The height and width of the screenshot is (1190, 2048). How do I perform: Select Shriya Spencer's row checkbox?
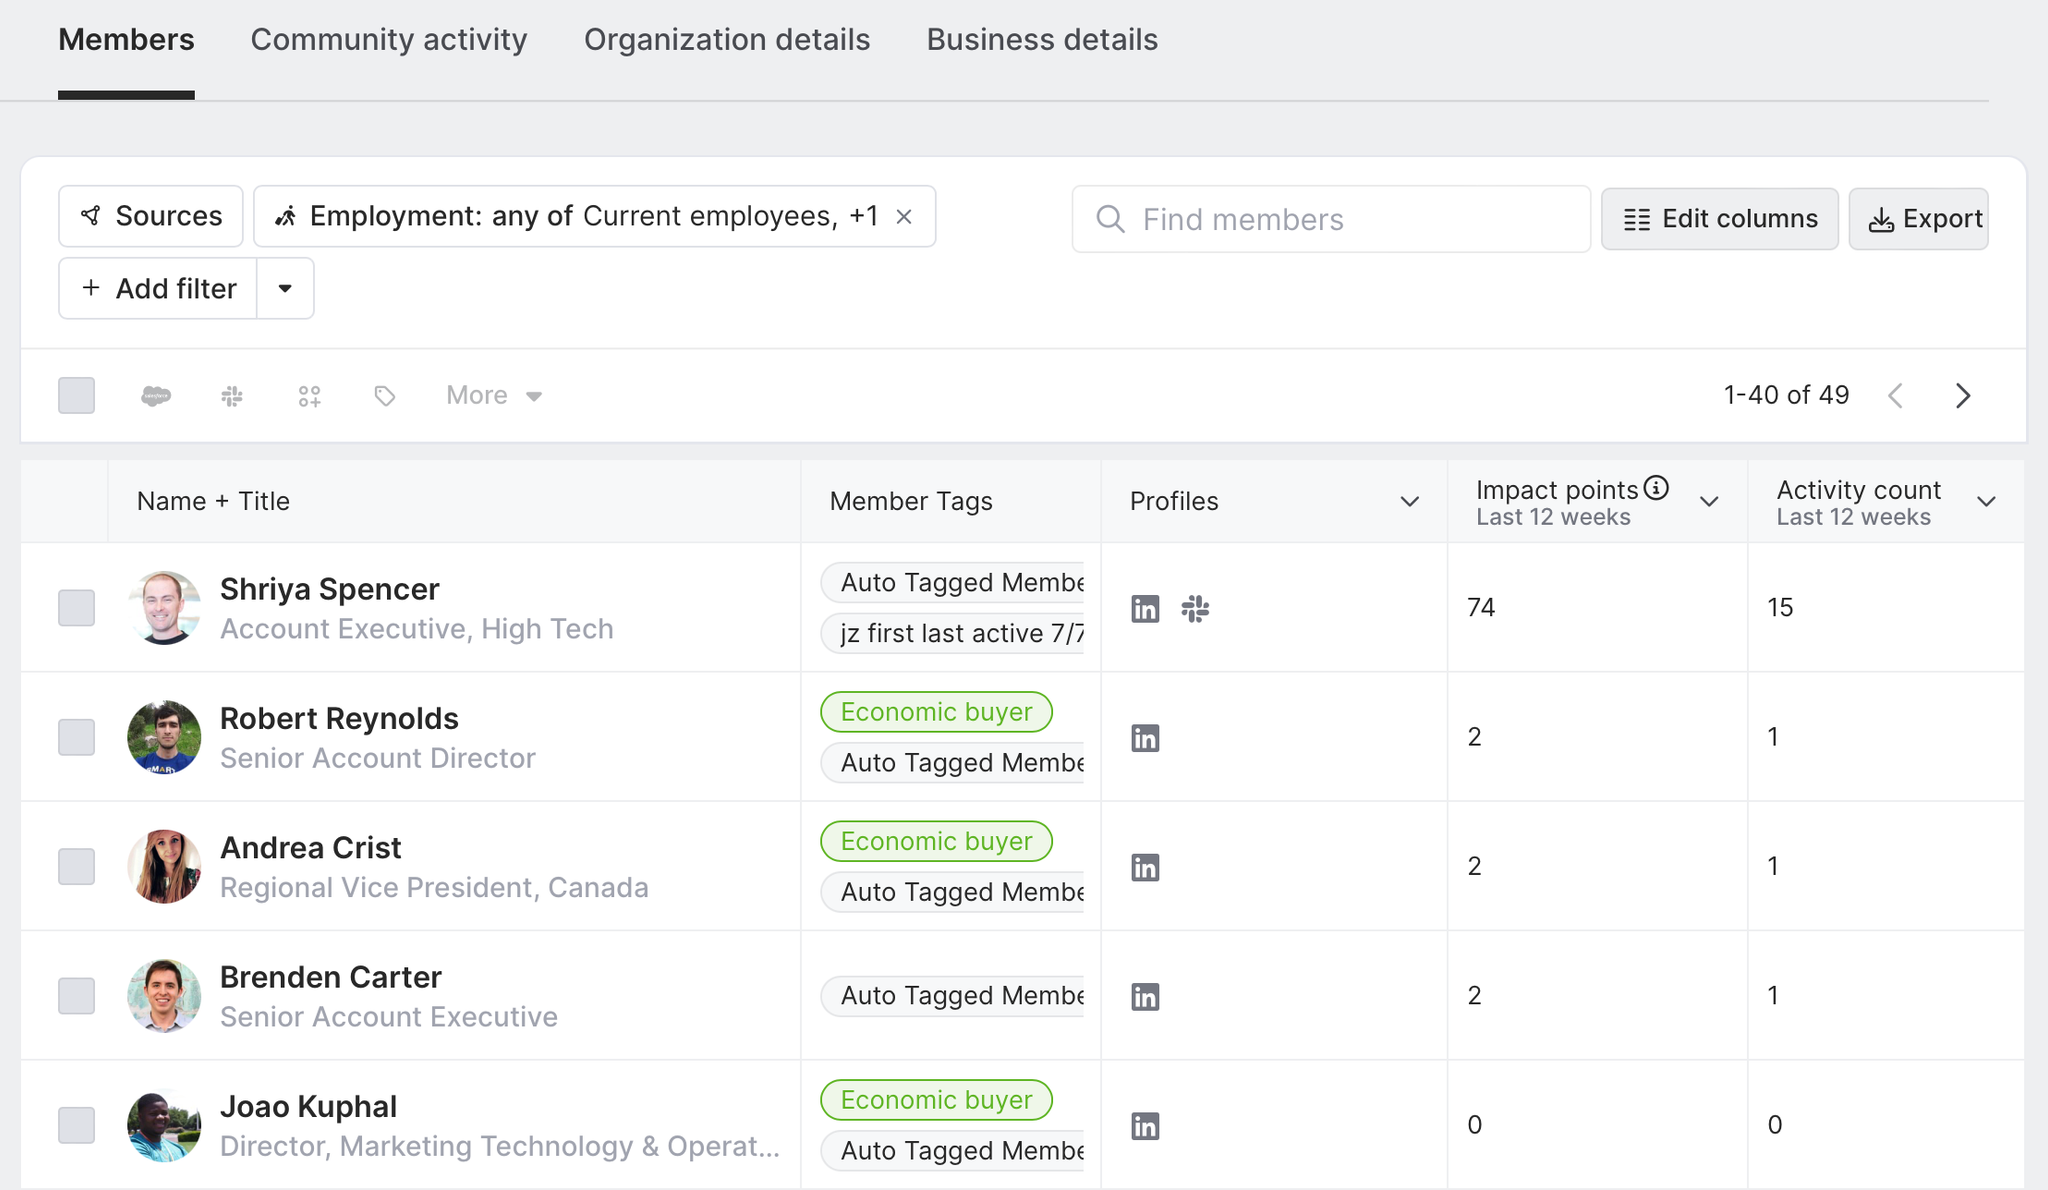click(x=77, y=608)
